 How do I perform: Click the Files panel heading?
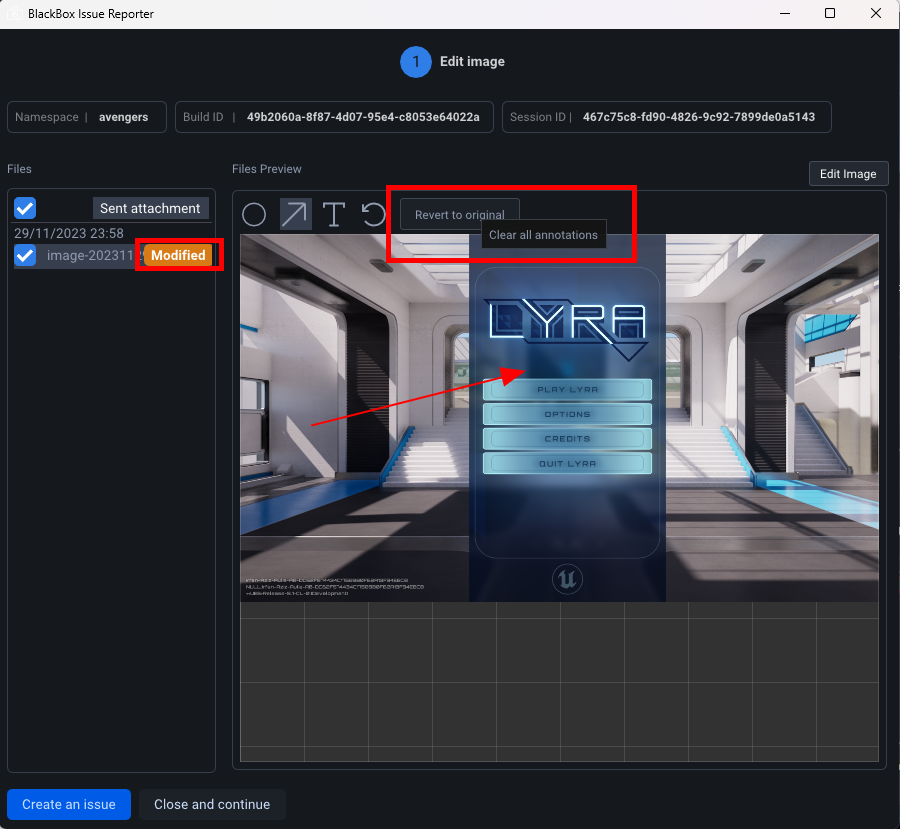point(20,169)
